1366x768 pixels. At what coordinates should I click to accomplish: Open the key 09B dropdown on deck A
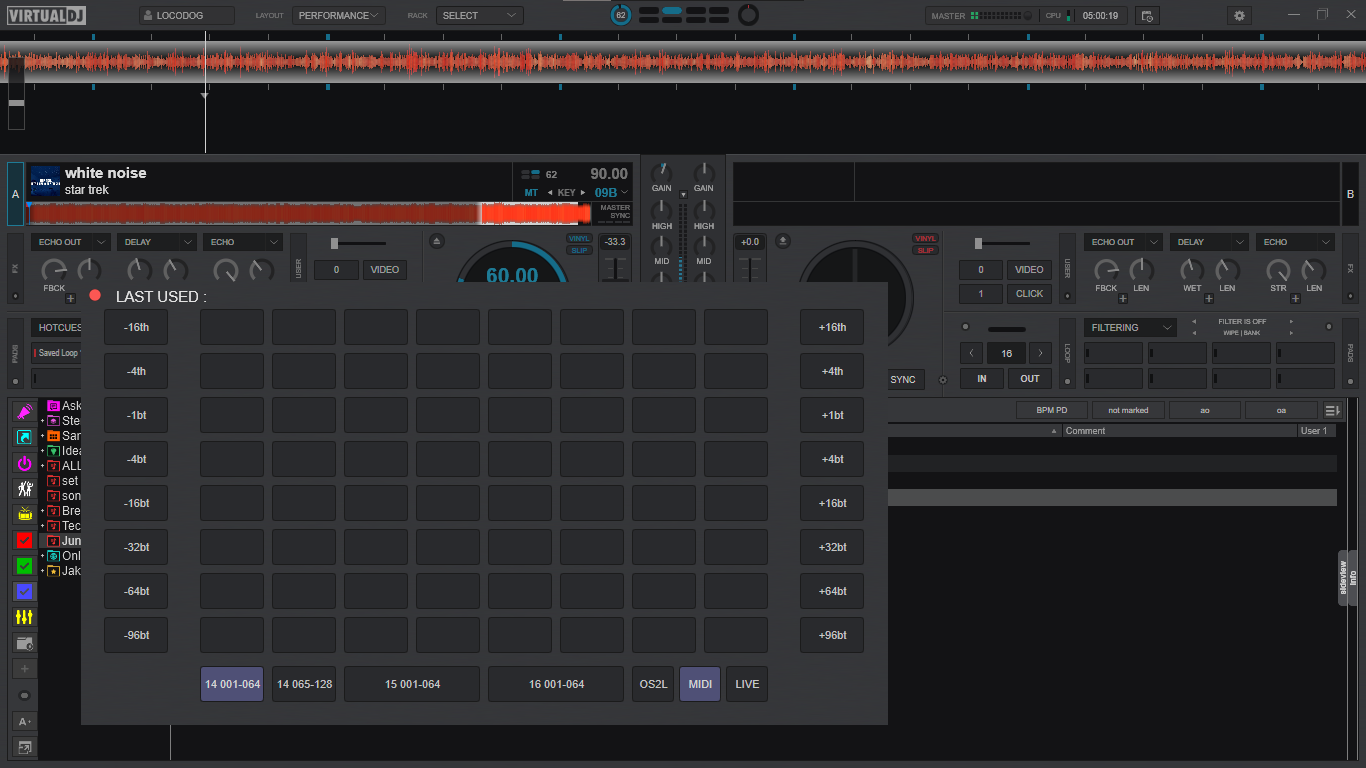point(612,192)
